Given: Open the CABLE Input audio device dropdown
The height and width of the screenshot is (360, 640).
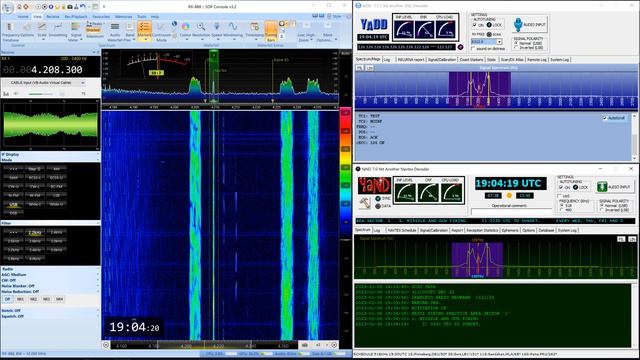Looking at the screenshot, I should (x=83, y=83).
